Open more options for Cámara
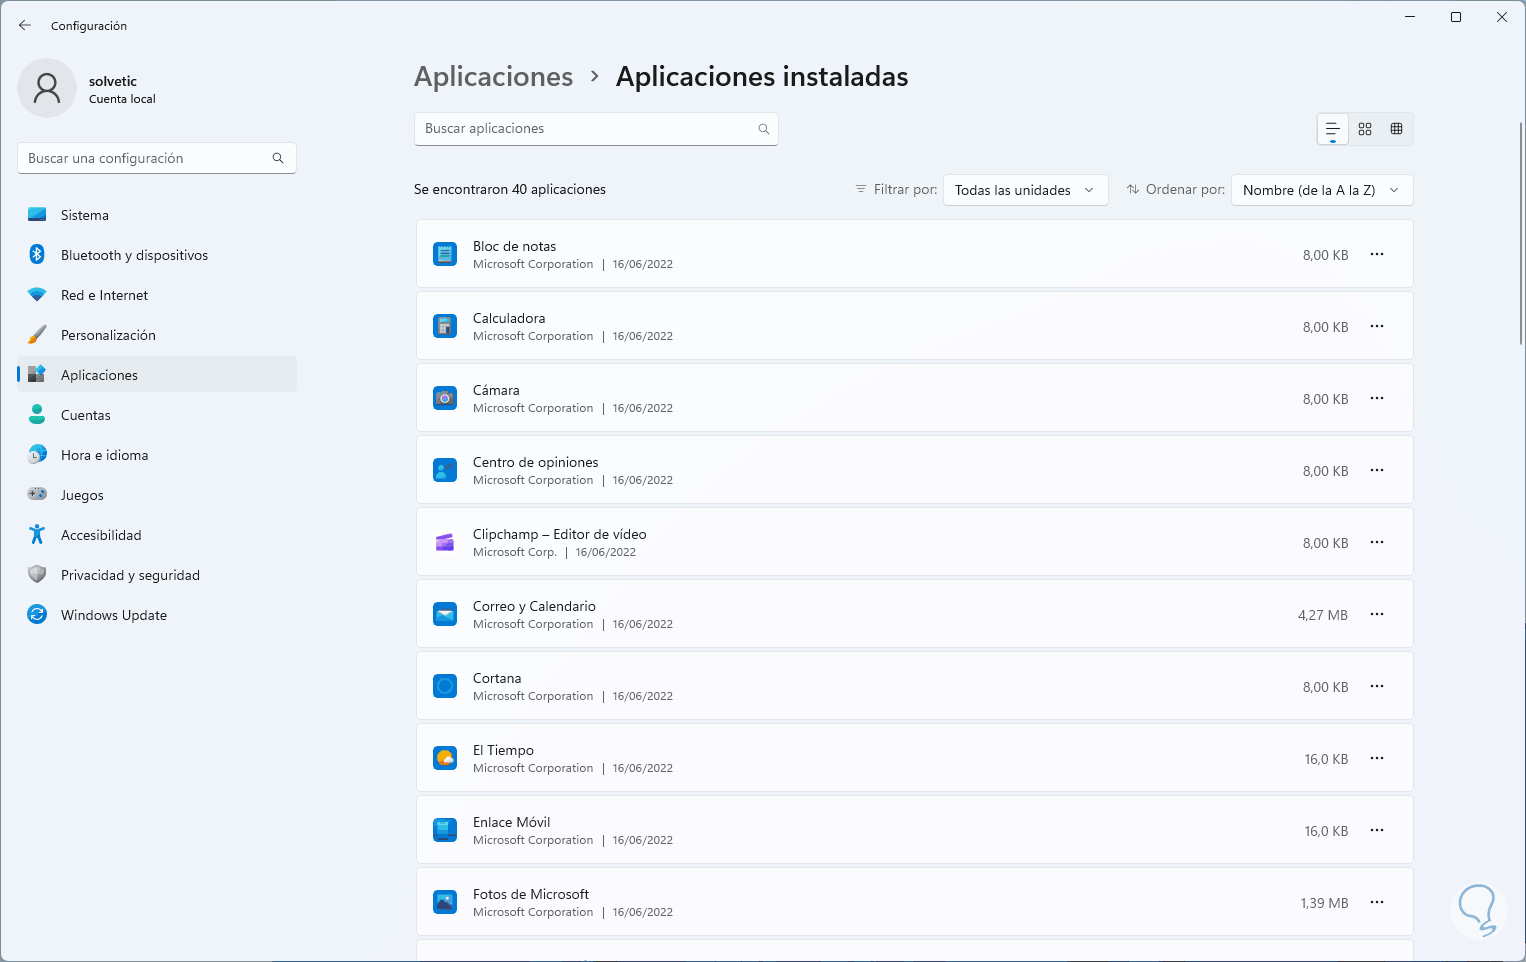Screen dimensions: 1526x962 (x=1377, y=398)
